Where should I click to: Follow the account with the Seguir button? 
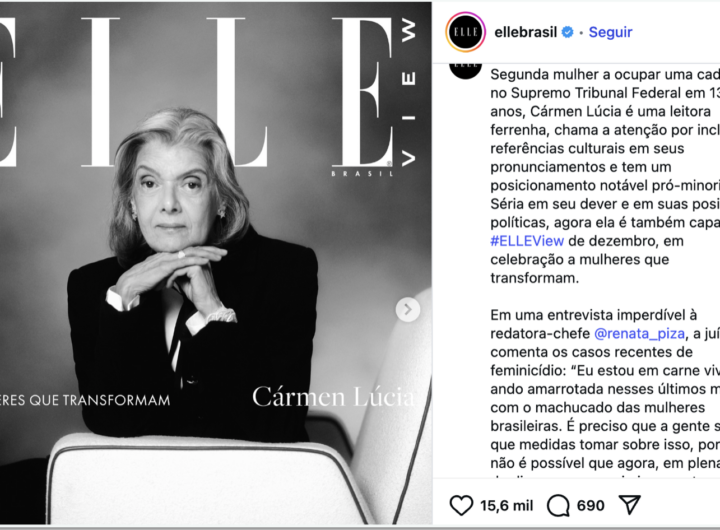610,32
